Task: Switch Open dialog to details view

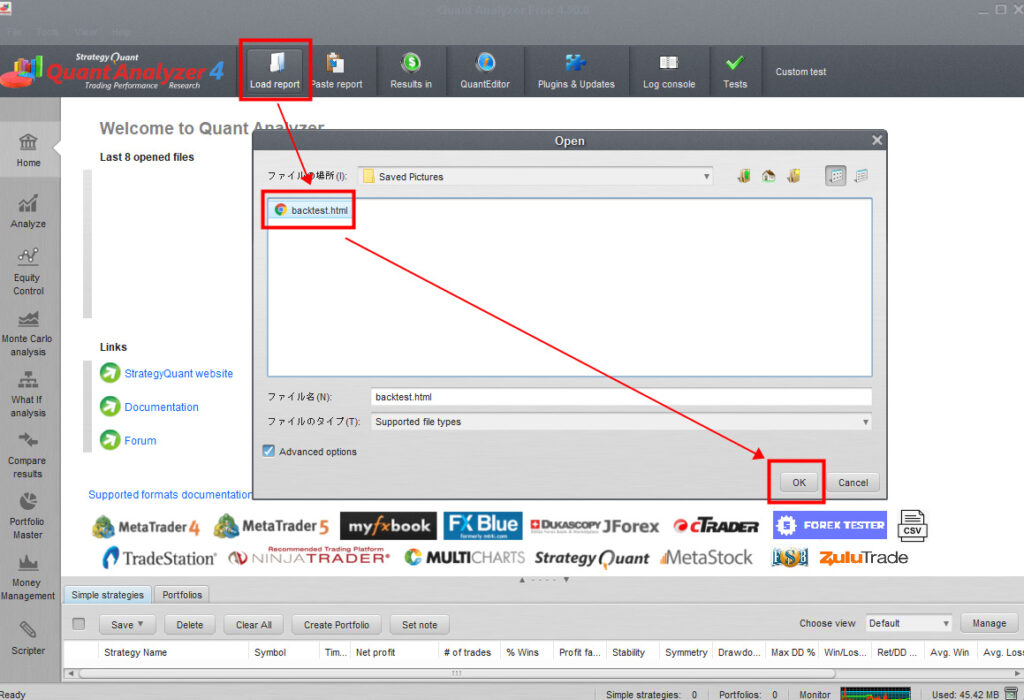Action: coord(861,176)
